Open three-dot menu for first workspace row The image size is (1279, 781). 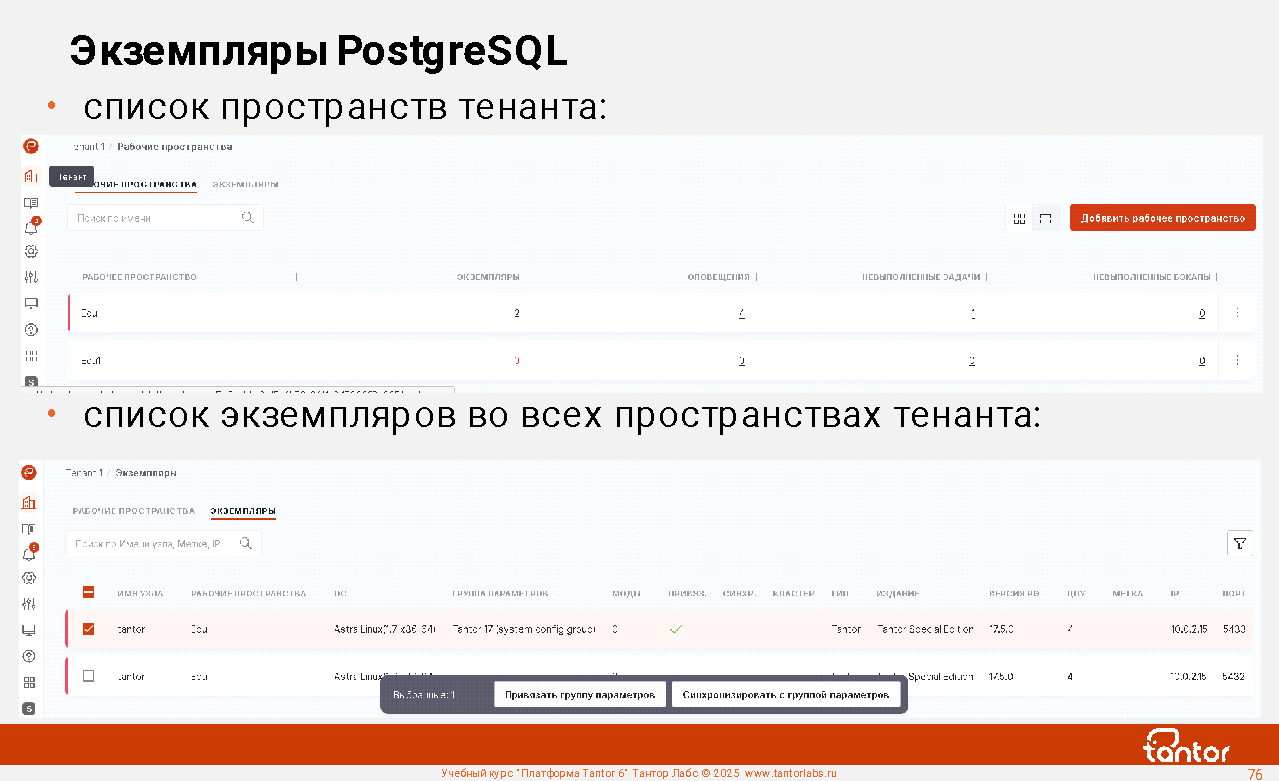pos(1237,313)
